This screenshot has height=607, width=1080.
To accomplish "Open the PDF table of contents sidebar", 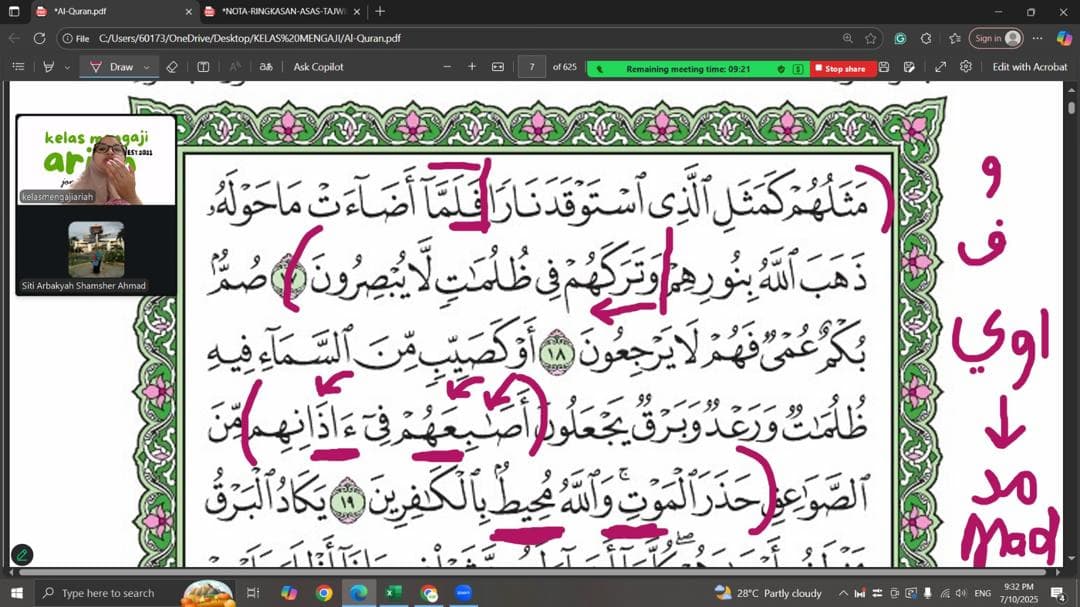I will (19, 67).
